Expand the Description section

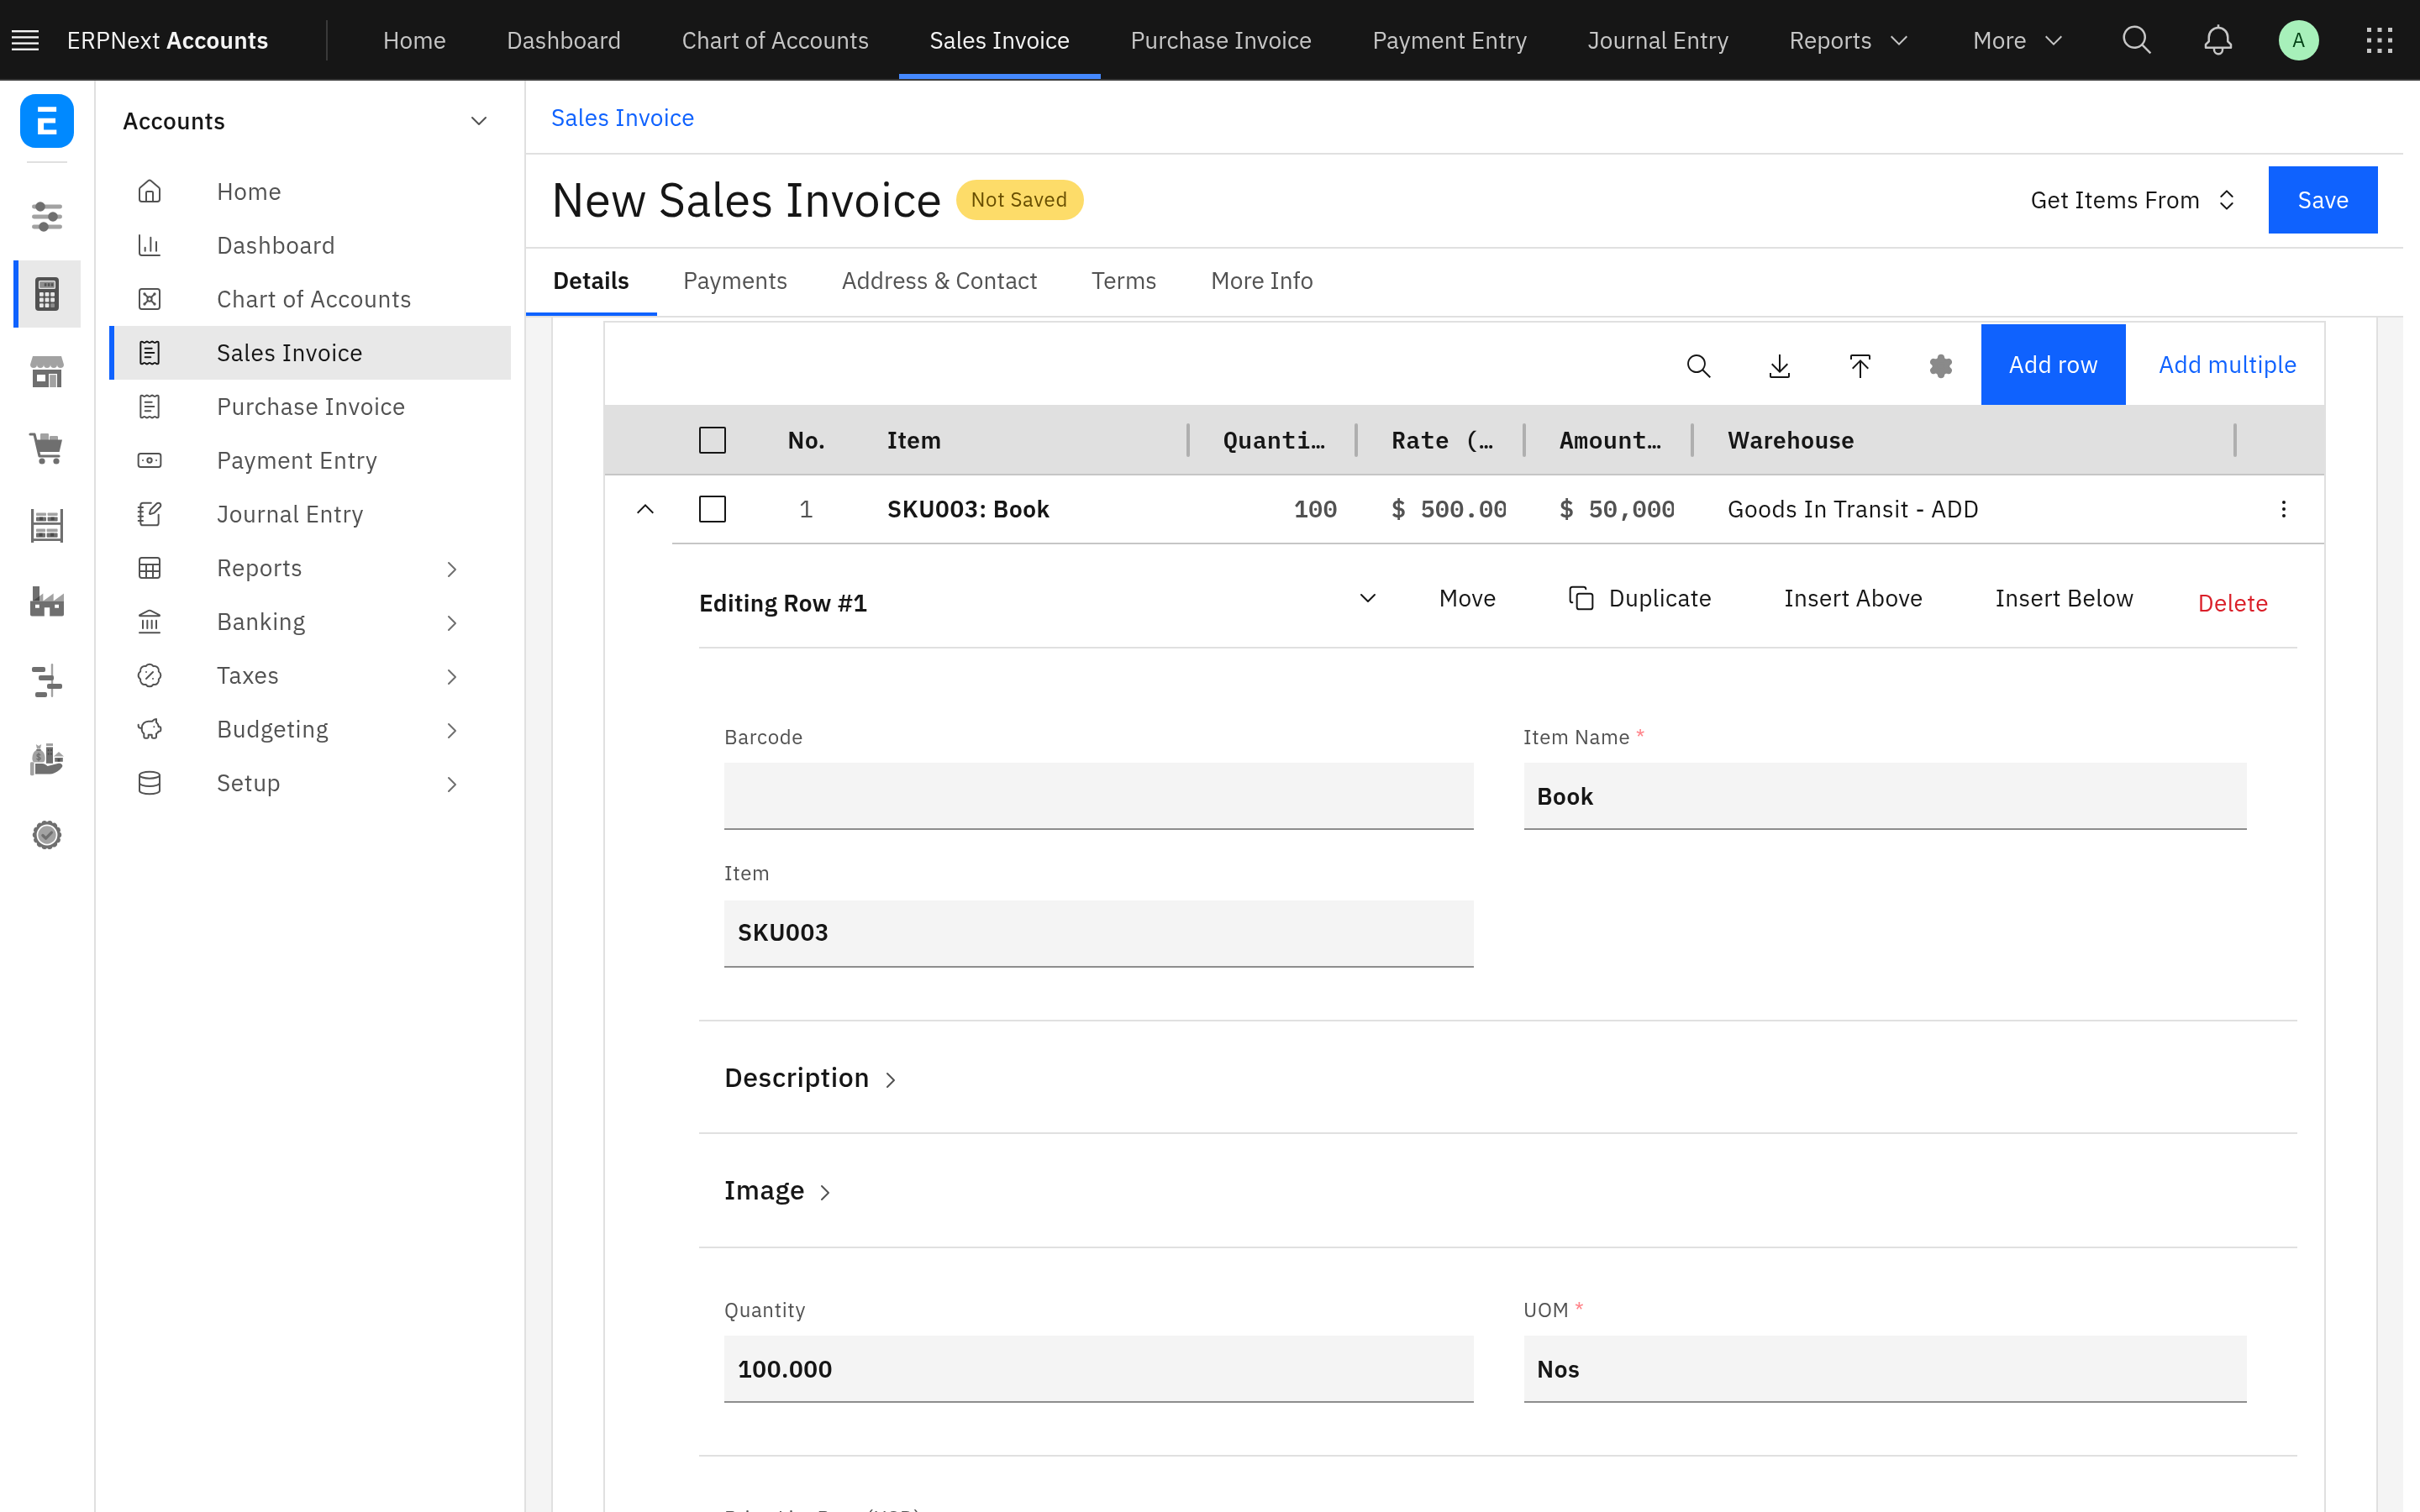click(809, 1078)
